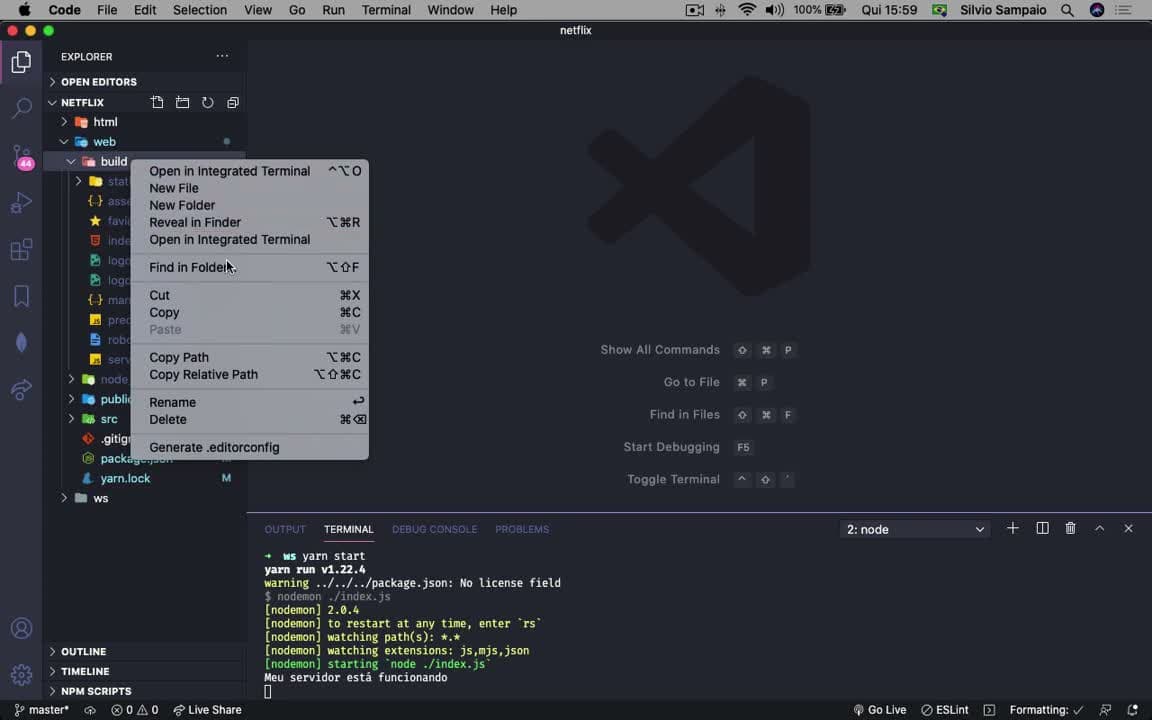Open the Live Share activity bar view
The image size is (1152, 720).
(x=21, y=389)
